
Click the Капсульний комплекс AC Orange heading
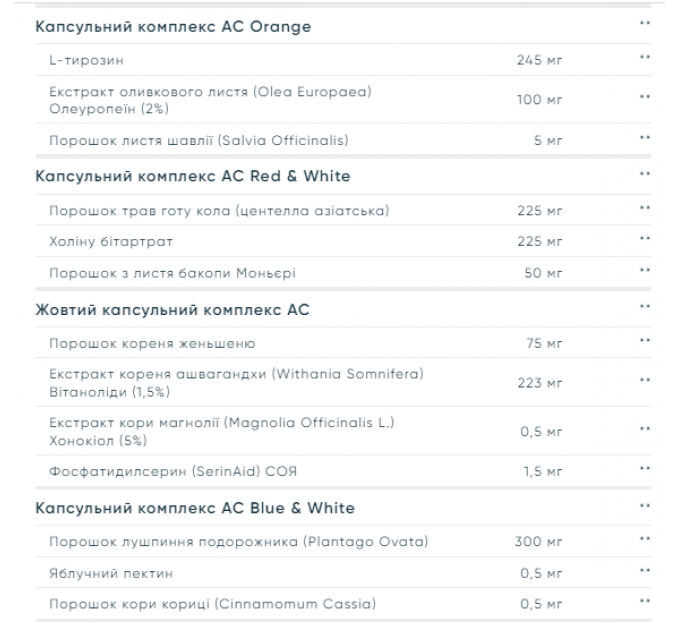point(173,26)
